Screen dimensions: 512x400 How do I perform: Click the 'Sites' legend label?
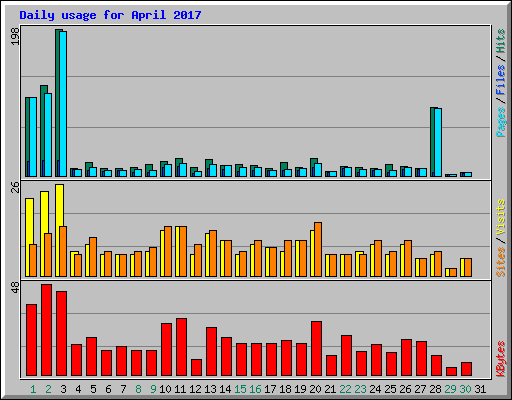tap(500, 262)
